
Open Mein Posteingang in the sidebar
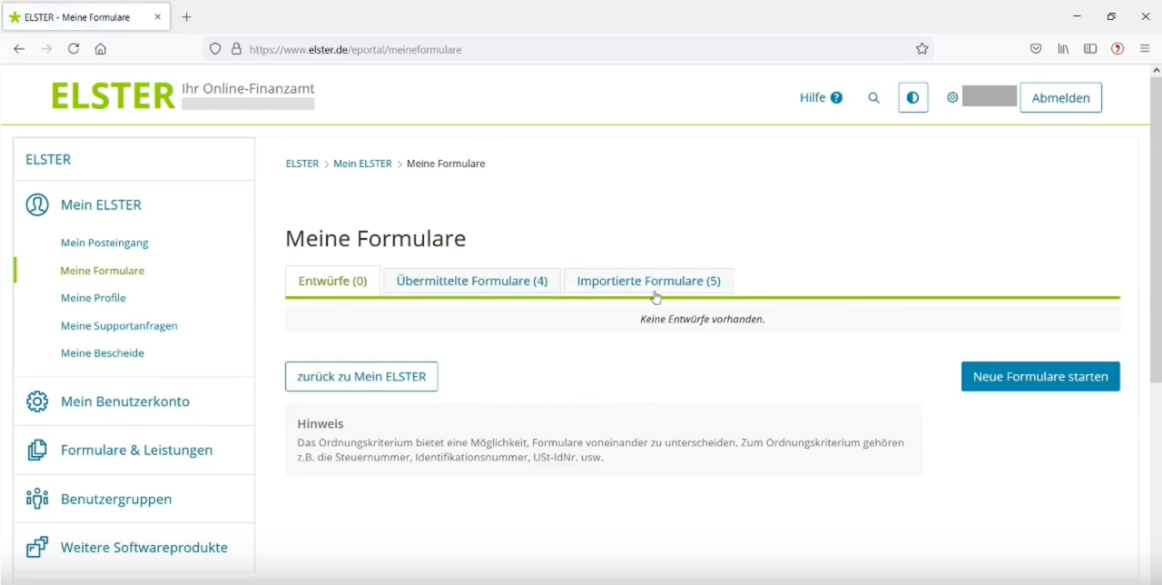(104, 242)
